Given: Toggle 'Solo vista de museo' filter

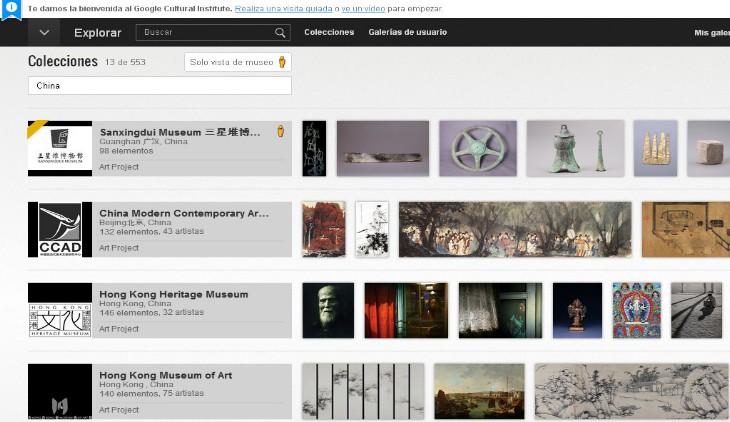Looking at the screenshot, I should [238, 62].
